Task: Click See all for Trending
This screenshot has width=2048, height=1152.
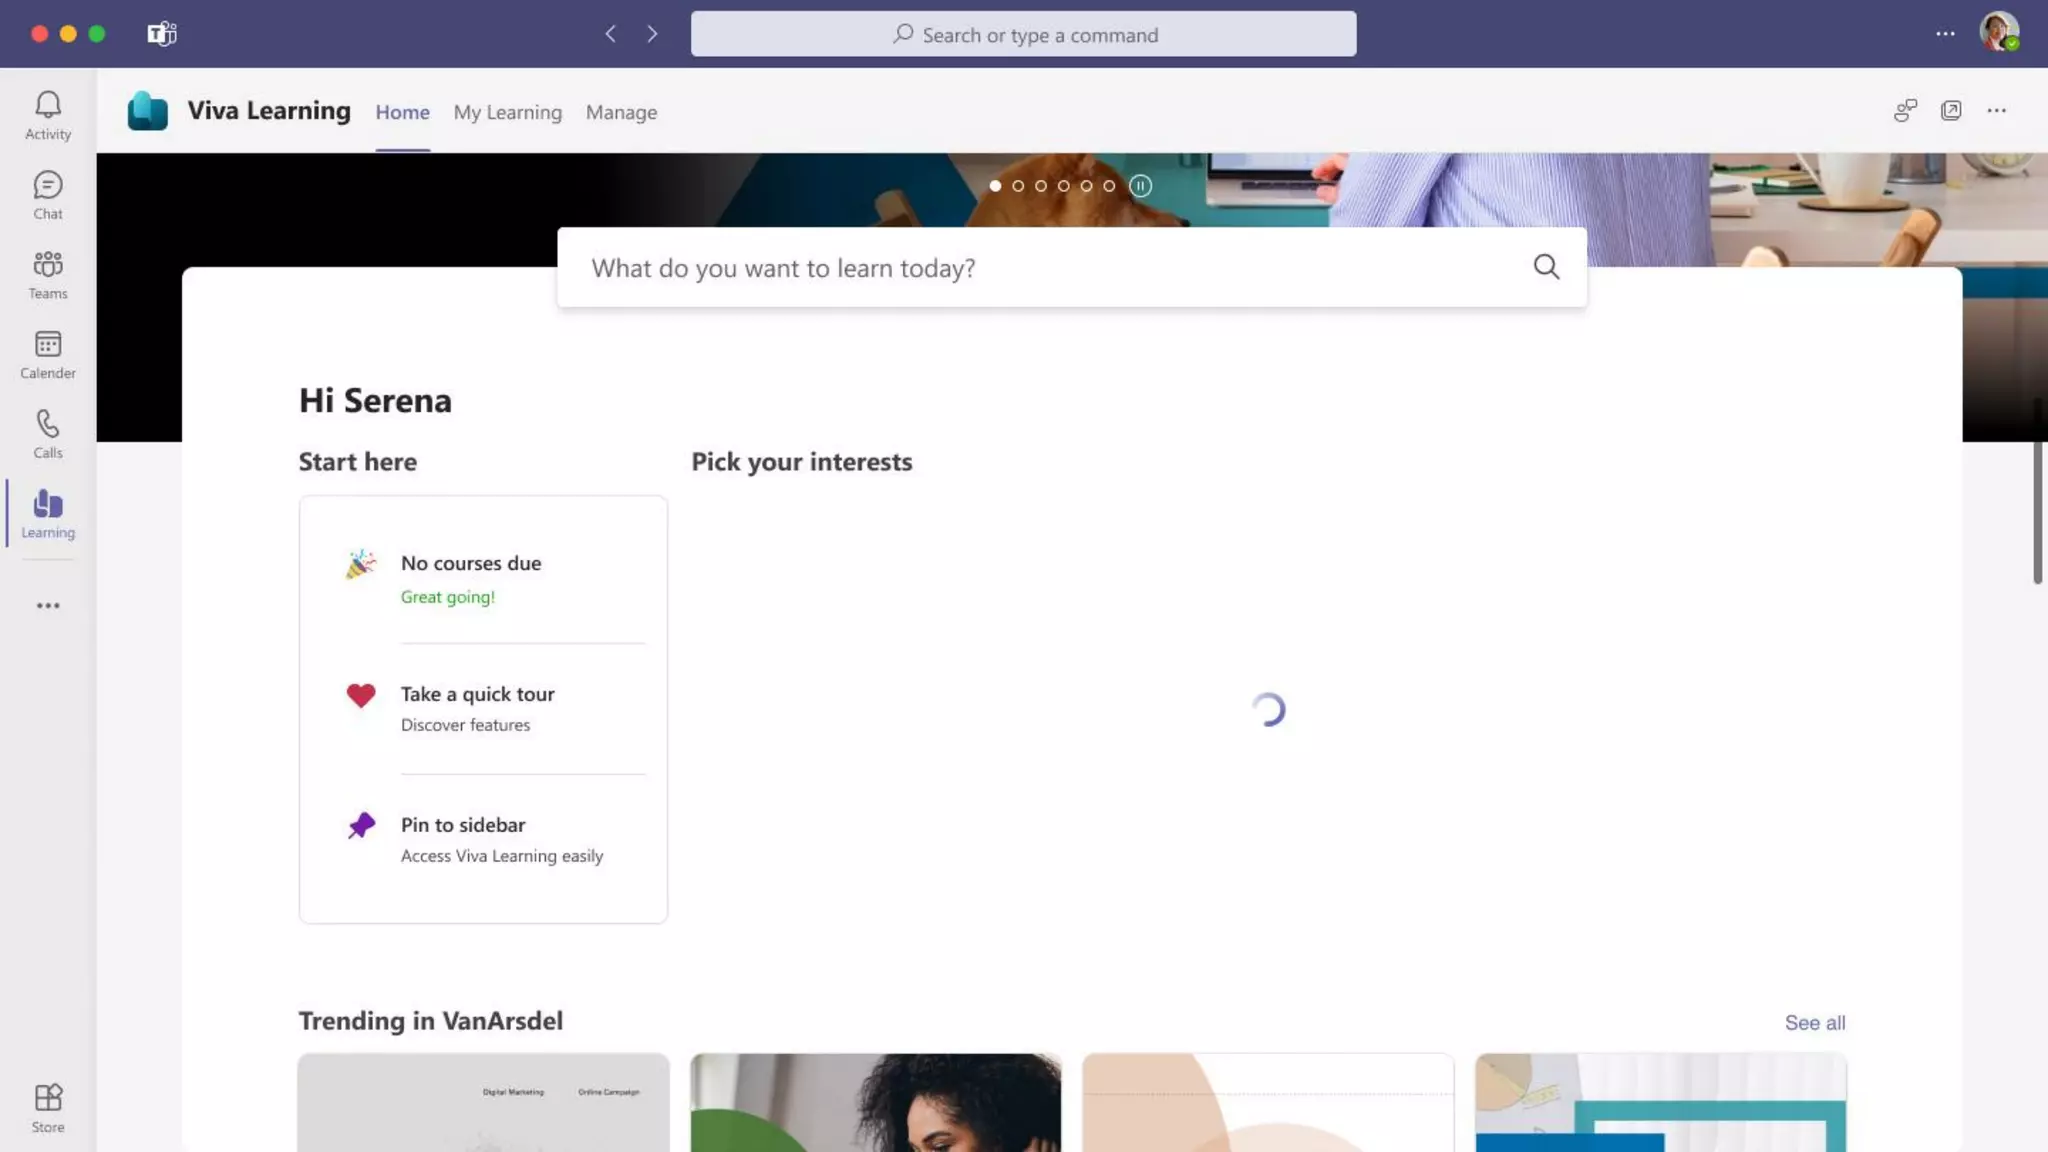Action: coord(1814,1023)
